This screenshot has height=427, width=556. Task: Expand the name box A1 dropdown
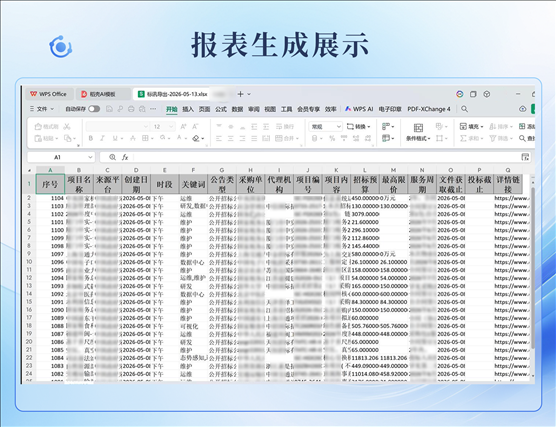[x=90, y=157]
